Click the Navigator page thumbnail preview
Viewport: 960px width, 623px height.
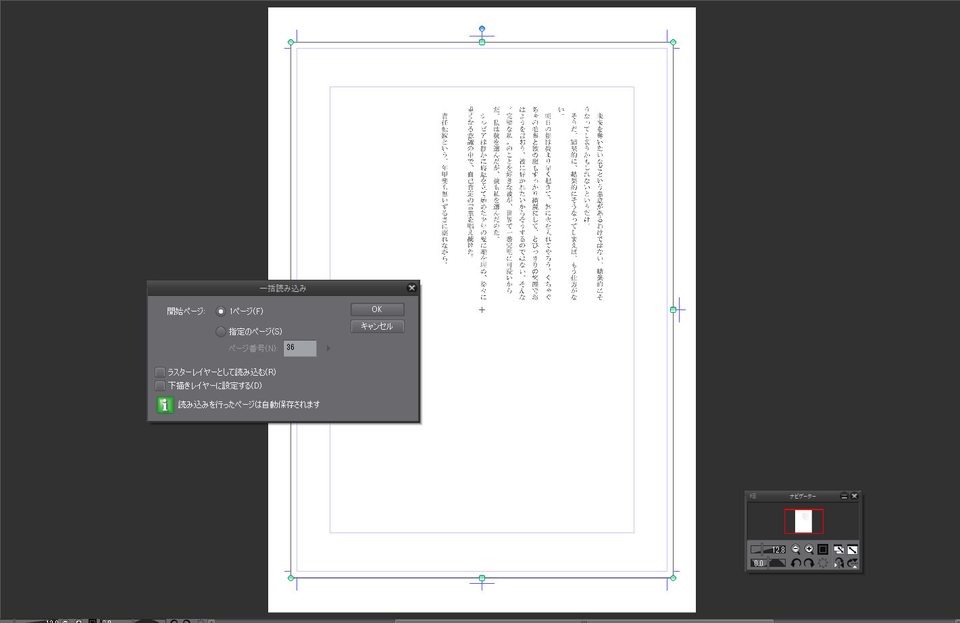click(803, 520)
